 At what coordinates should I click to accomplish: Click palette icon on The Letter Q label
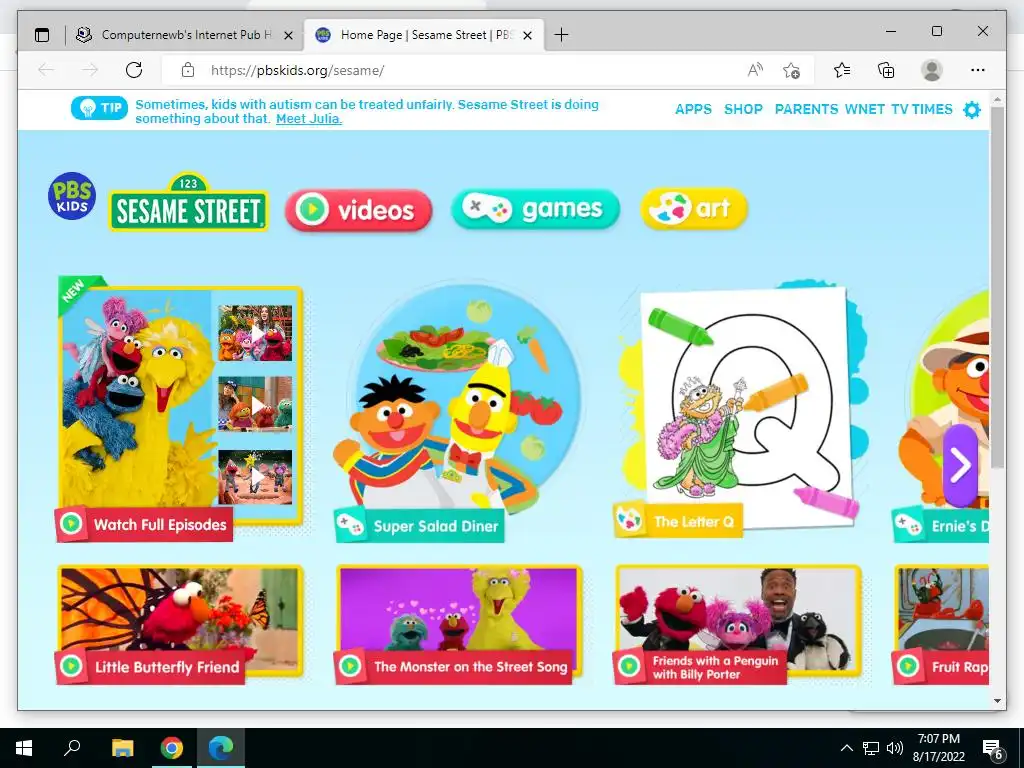tap(630, 520)
